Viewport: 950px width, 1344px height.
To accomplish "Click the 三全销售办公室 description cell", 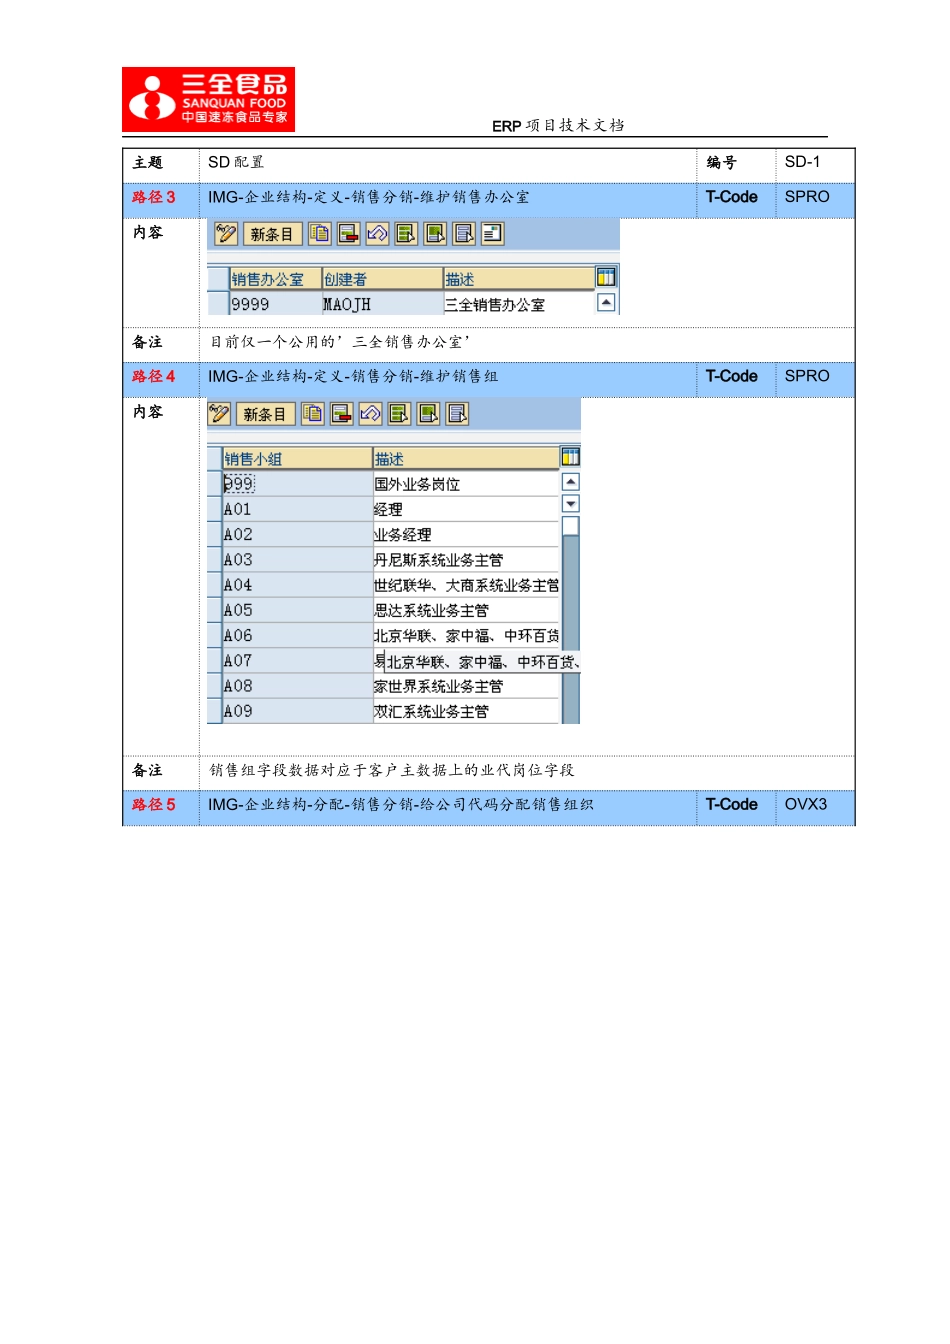I will click(x=518, y=304).
